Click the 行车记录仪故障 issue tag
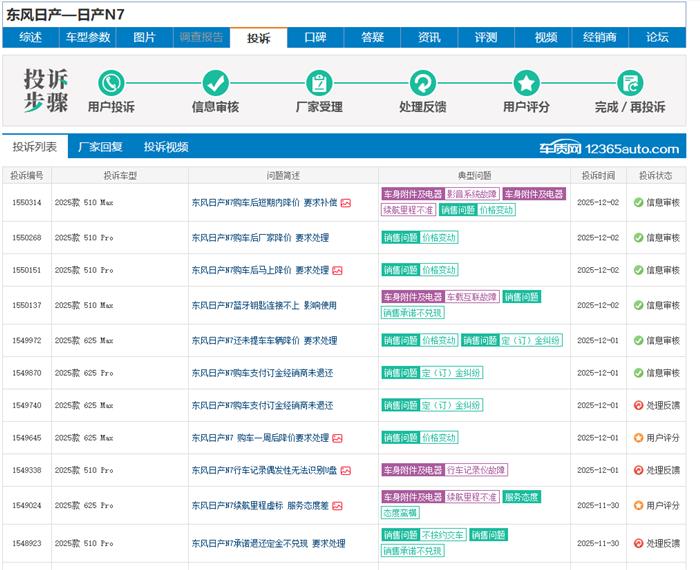This screenshot has width=700, height=570. click(476, 470)
